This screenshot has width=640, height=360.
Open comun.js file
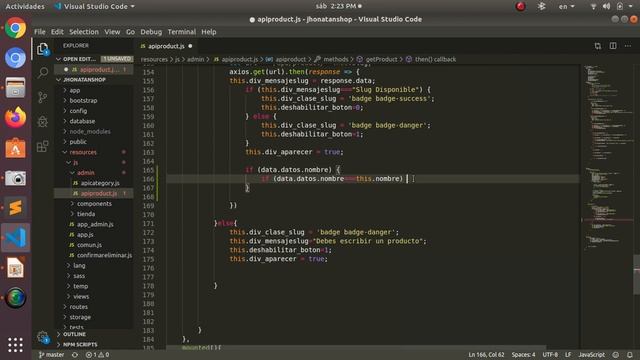pos(89,245)
